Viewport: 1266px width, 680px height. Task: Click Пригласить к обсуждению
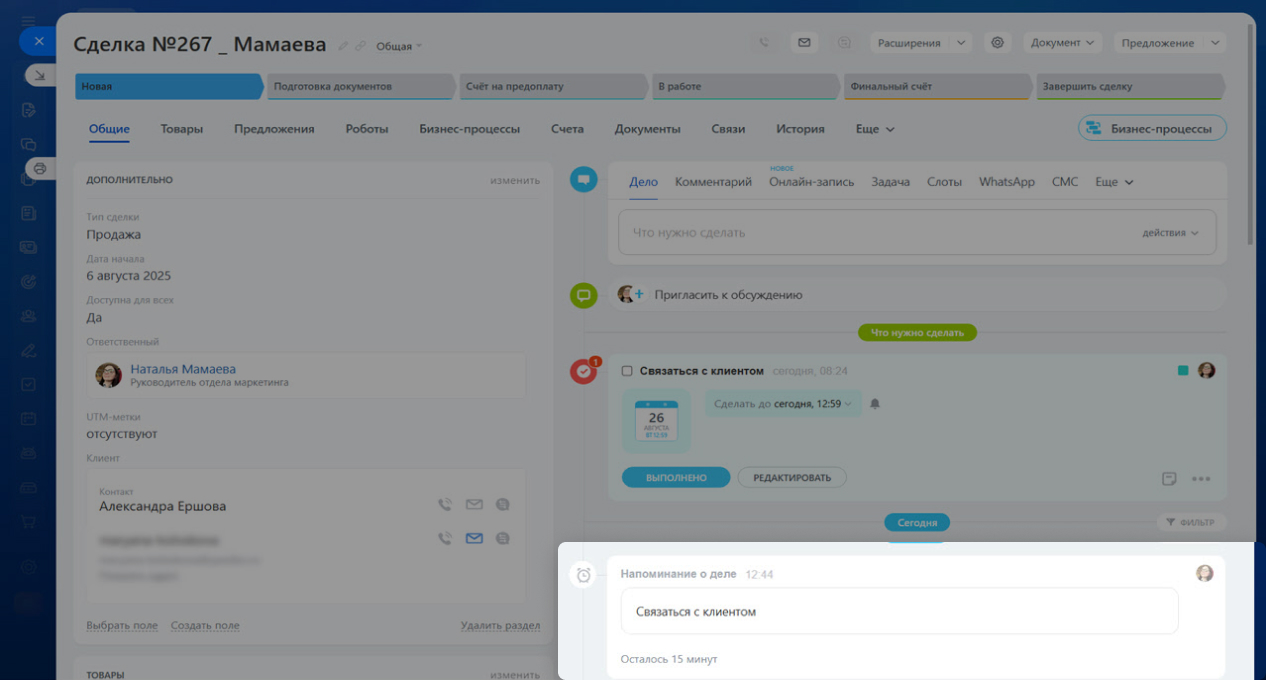click(x=728, y=295)
